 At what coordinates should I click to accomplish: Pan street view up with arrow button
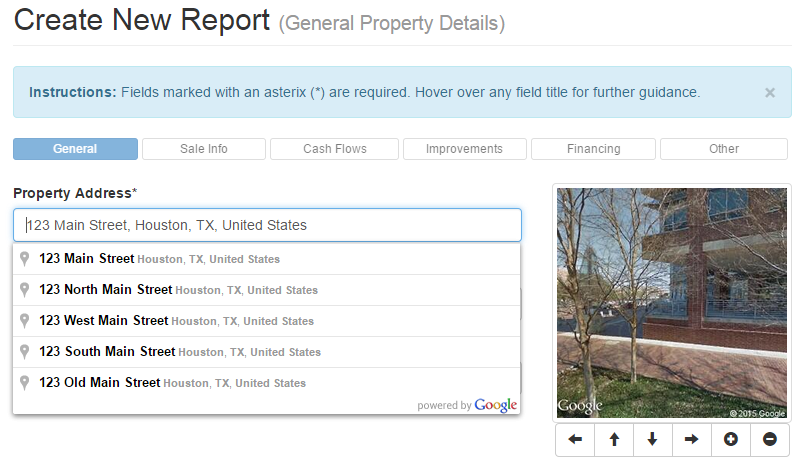(x=614, y=439)
